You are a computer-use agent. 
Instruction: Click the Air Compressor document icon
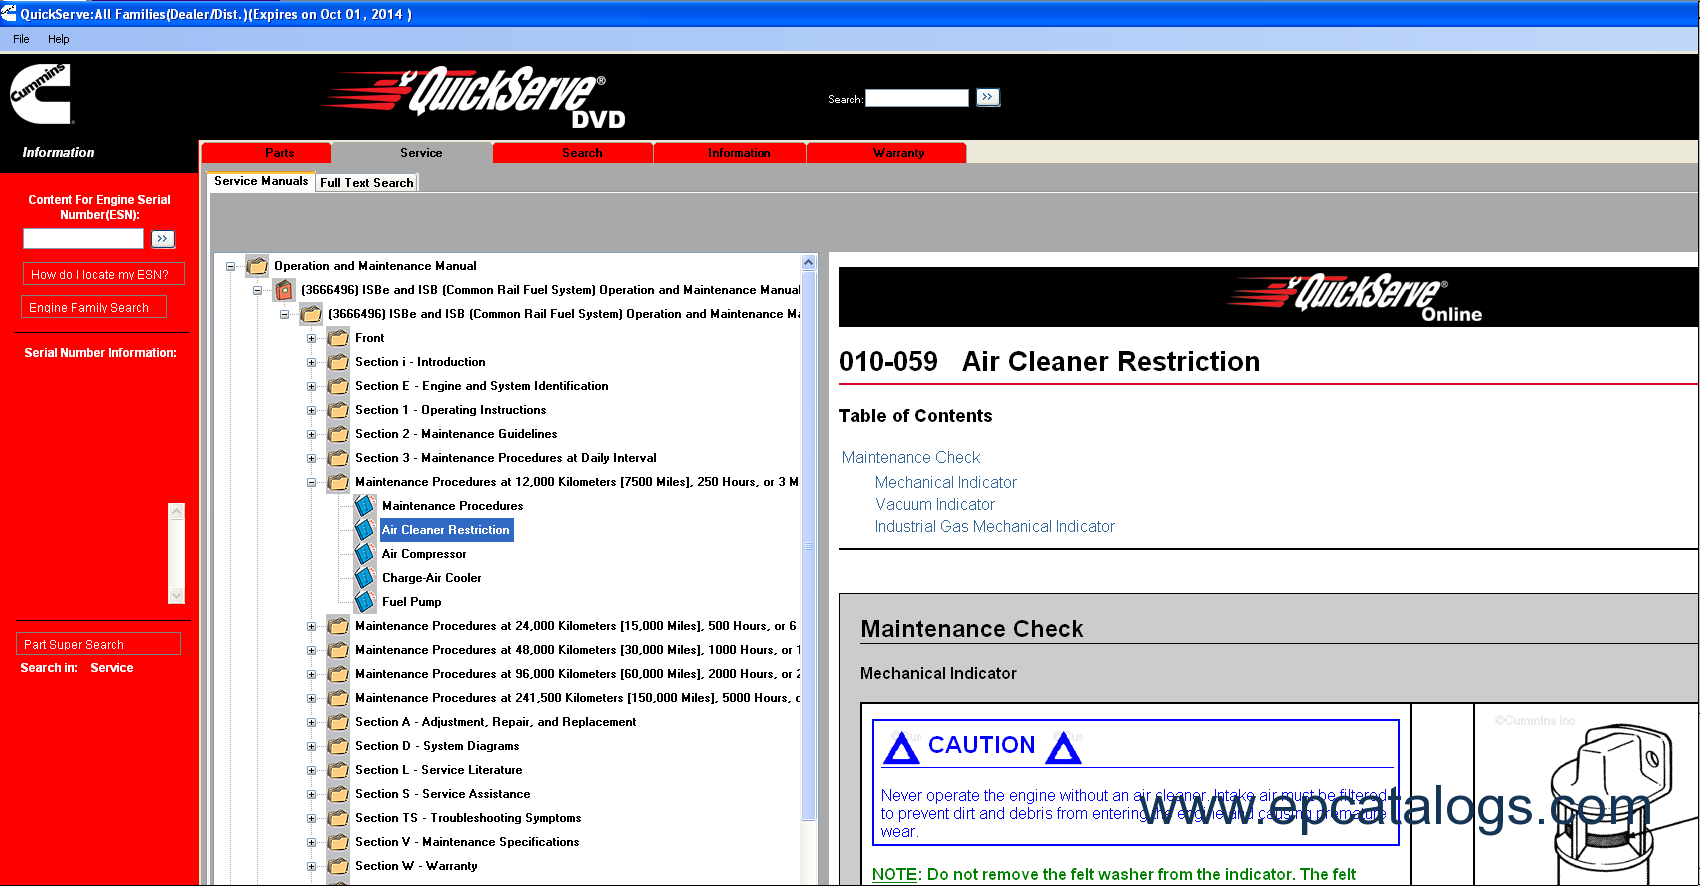pos(365,554)
